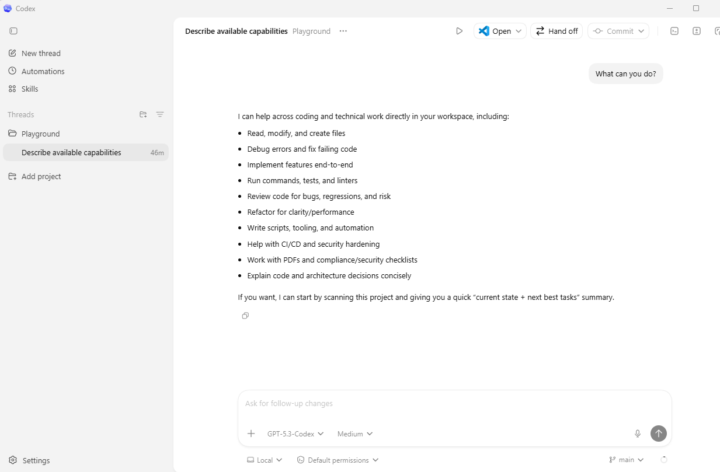Click the add new project folder icon beside Threads

pyautogui.click(x=143, y=115)
